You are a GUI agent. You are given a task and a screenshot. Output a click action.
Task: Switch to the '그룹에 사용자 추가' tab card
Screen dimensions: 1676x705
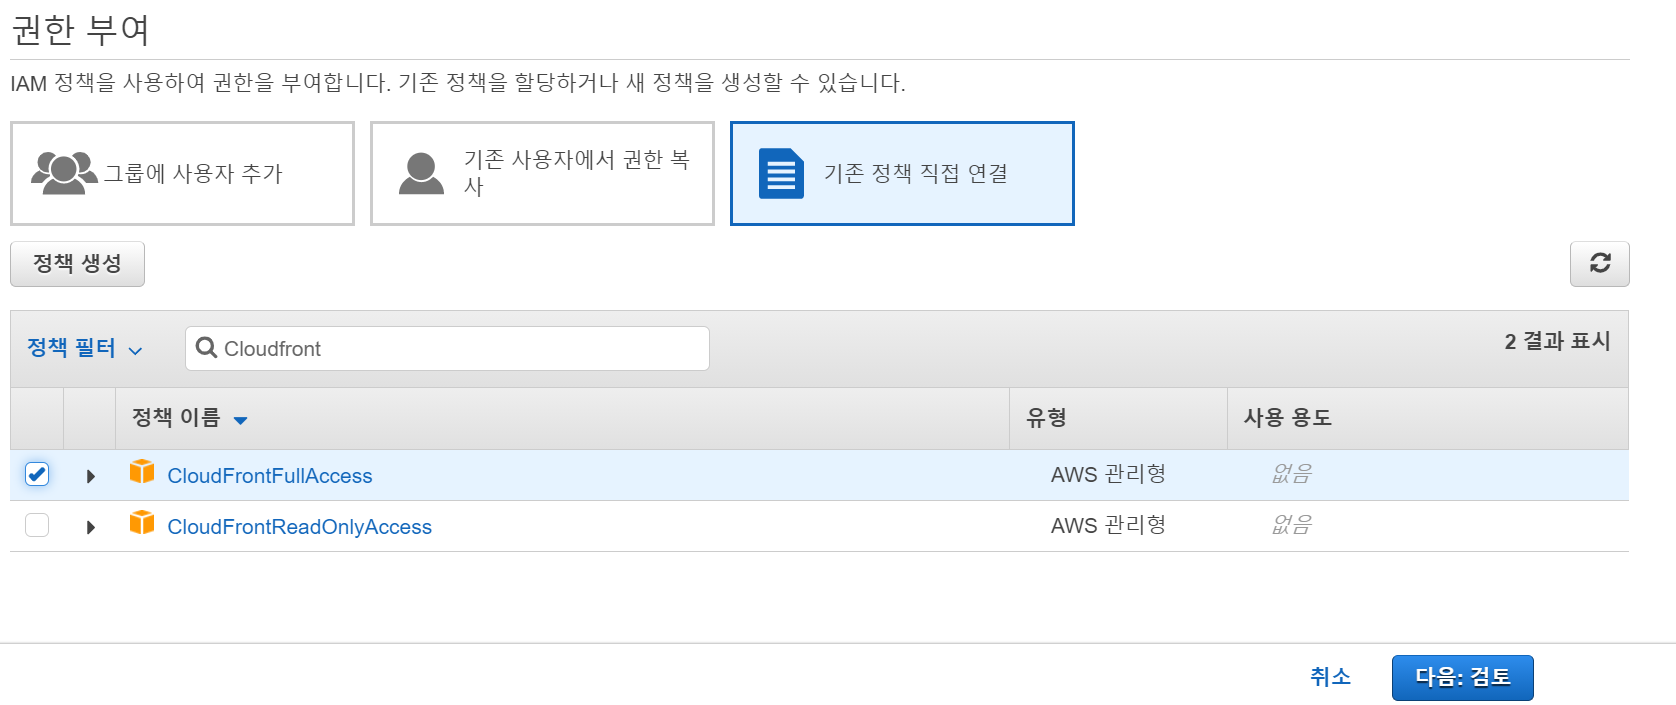click(182, 172)
